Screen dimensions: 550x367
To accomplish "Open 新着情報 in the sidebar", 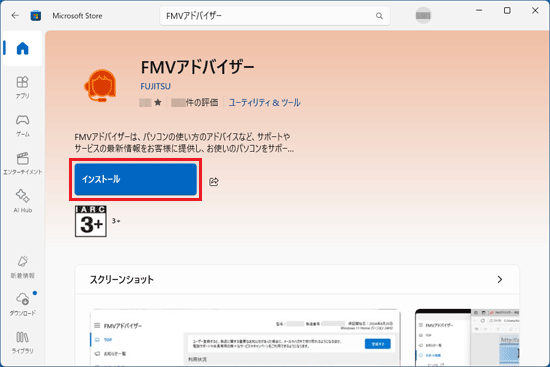I will pos(22,267).
